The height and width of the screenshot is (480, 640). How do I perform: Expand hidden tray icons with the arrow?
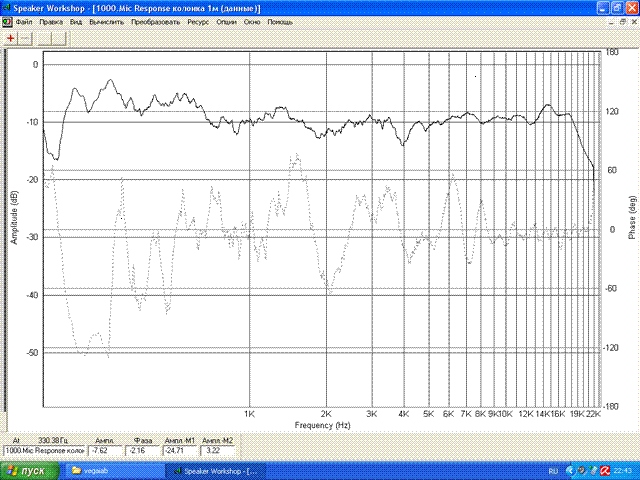tap(571, 471)
